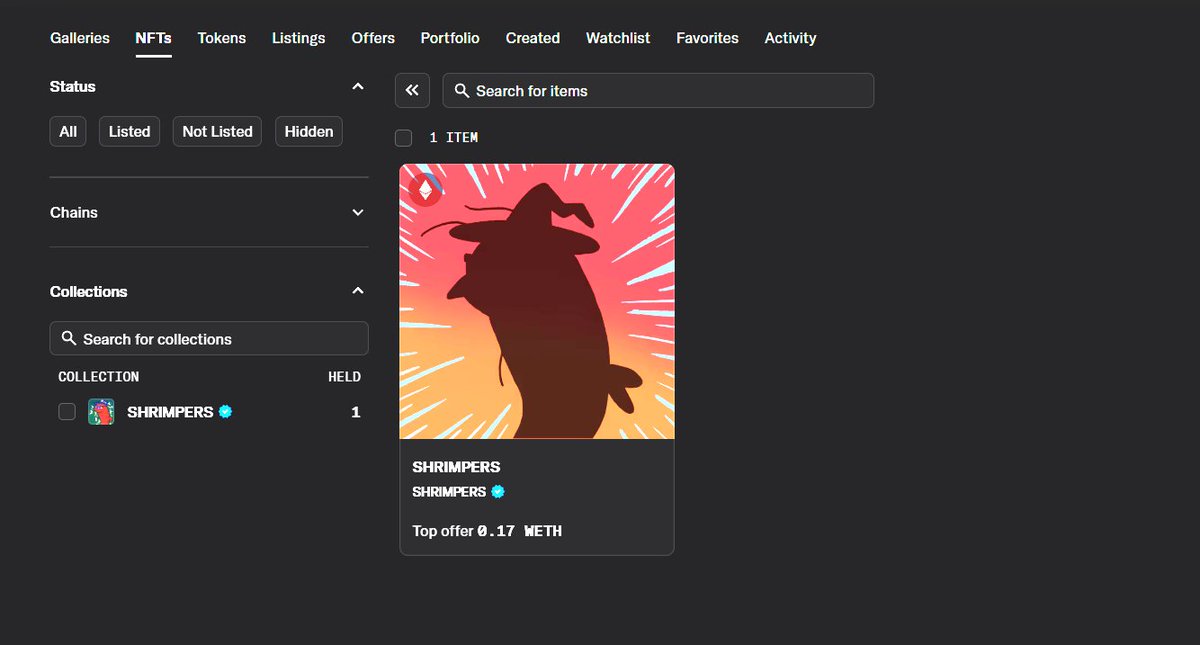Click the held count 1 for SHRIMPERS
Image resolution: width=1200 pixels, height=645 pixels.
point(355,412)
